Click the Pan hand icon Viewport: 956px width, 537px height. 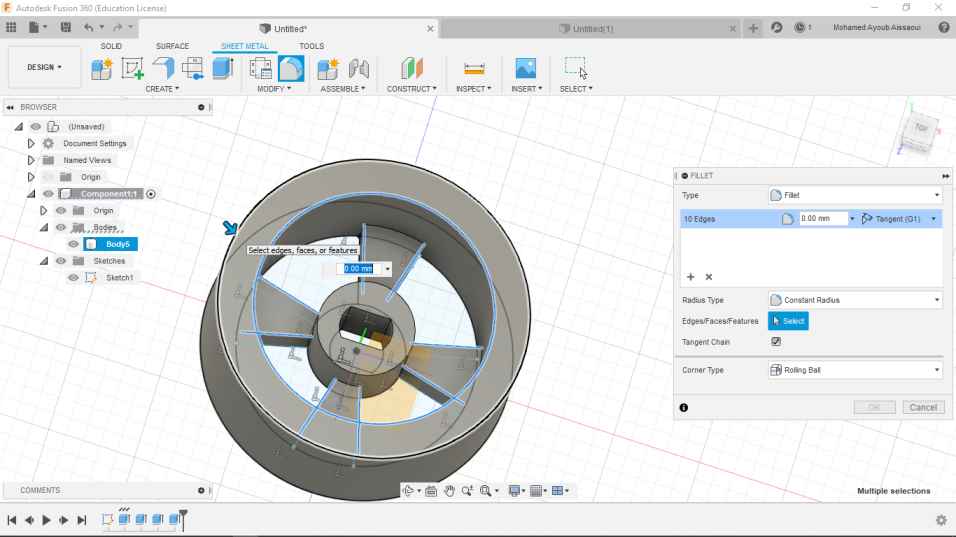(x=449, y=491)
